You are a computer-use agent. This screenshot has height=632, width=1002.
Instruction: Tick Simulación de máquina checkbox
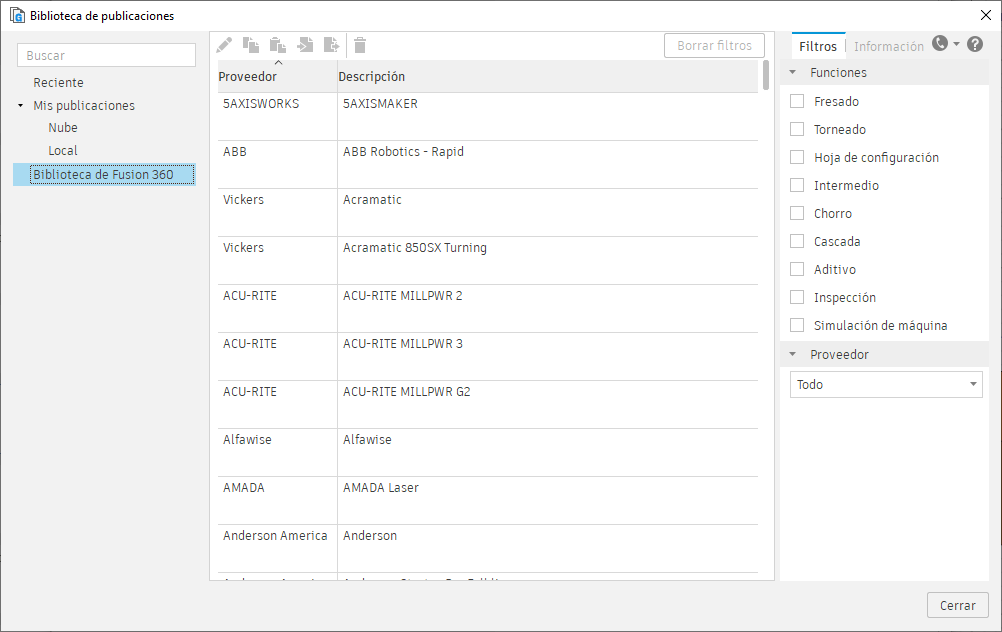(797, 325)
